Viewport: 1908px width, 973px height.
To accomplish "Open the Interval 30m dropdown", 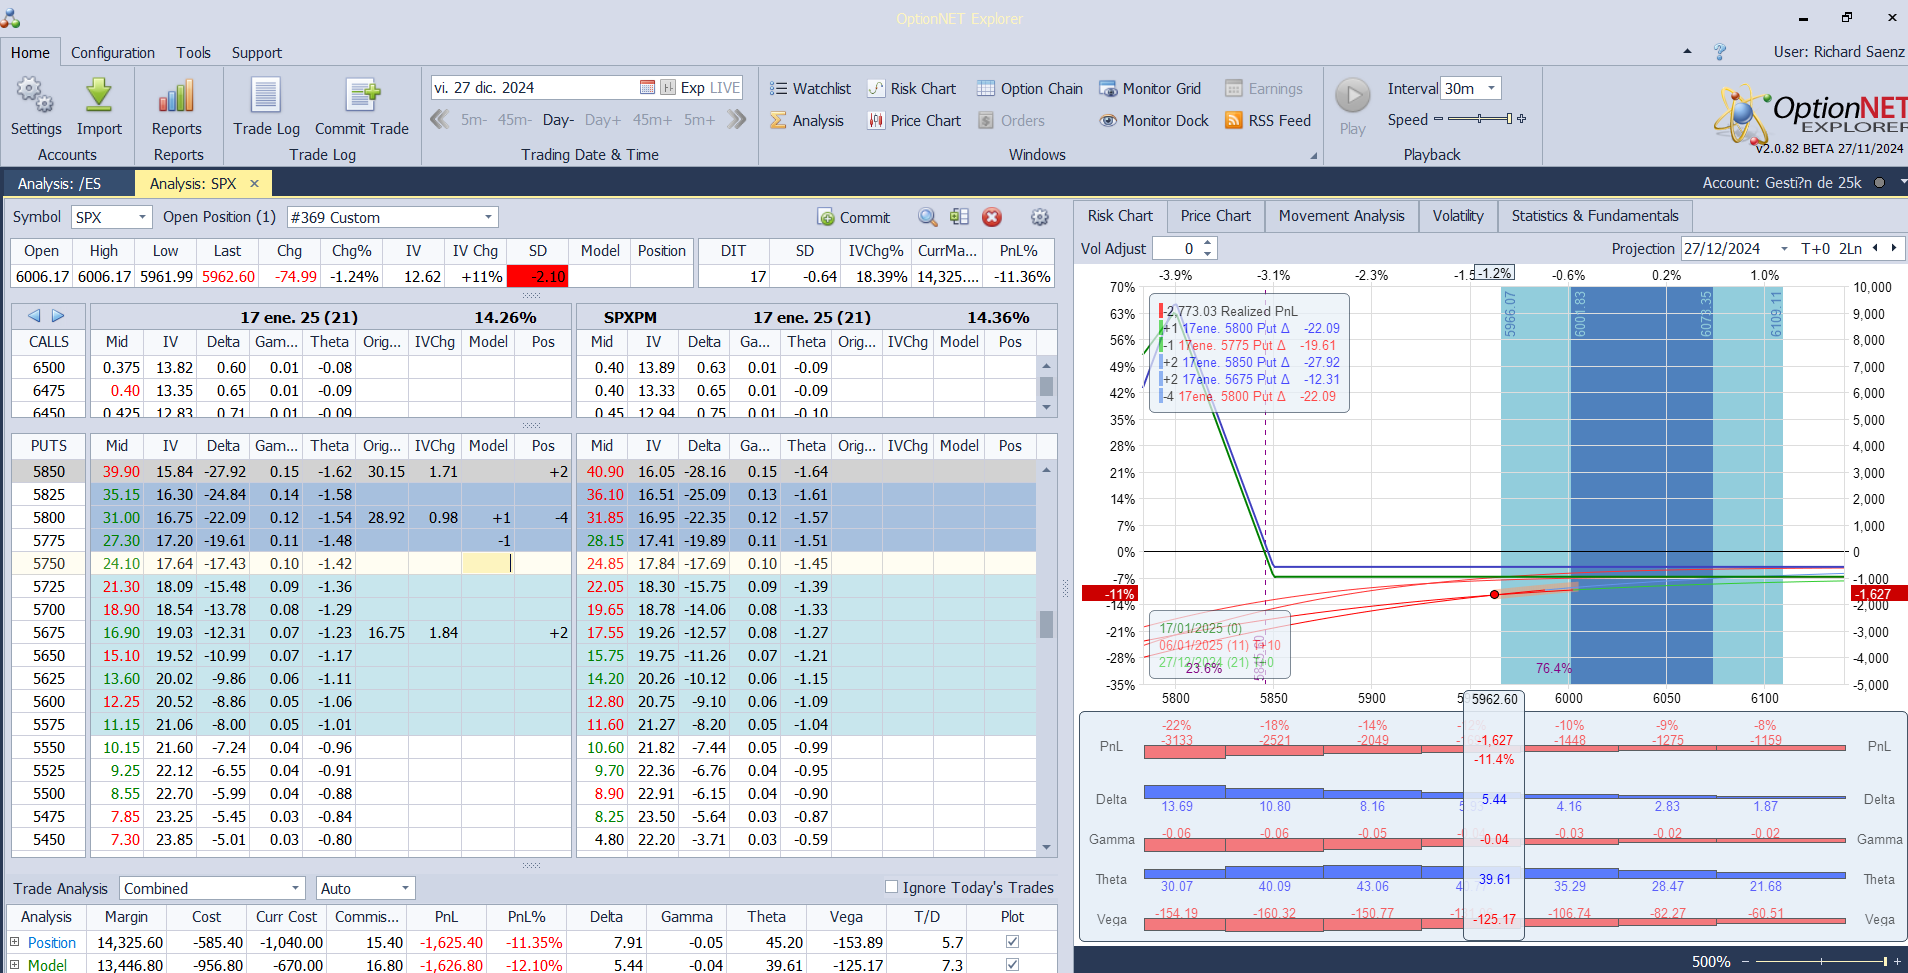I will 1491,88.
